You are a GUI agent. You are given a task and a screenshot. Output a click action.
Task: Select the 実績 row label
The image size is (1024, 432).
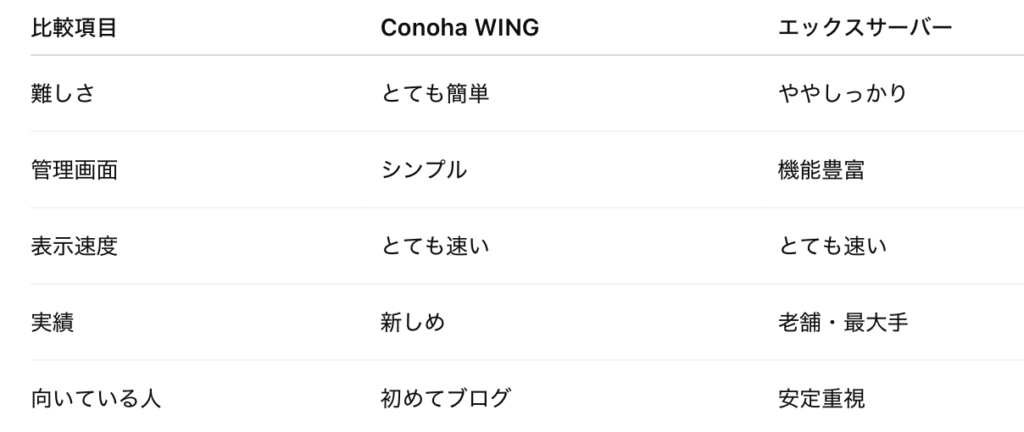tap(52, 322)
